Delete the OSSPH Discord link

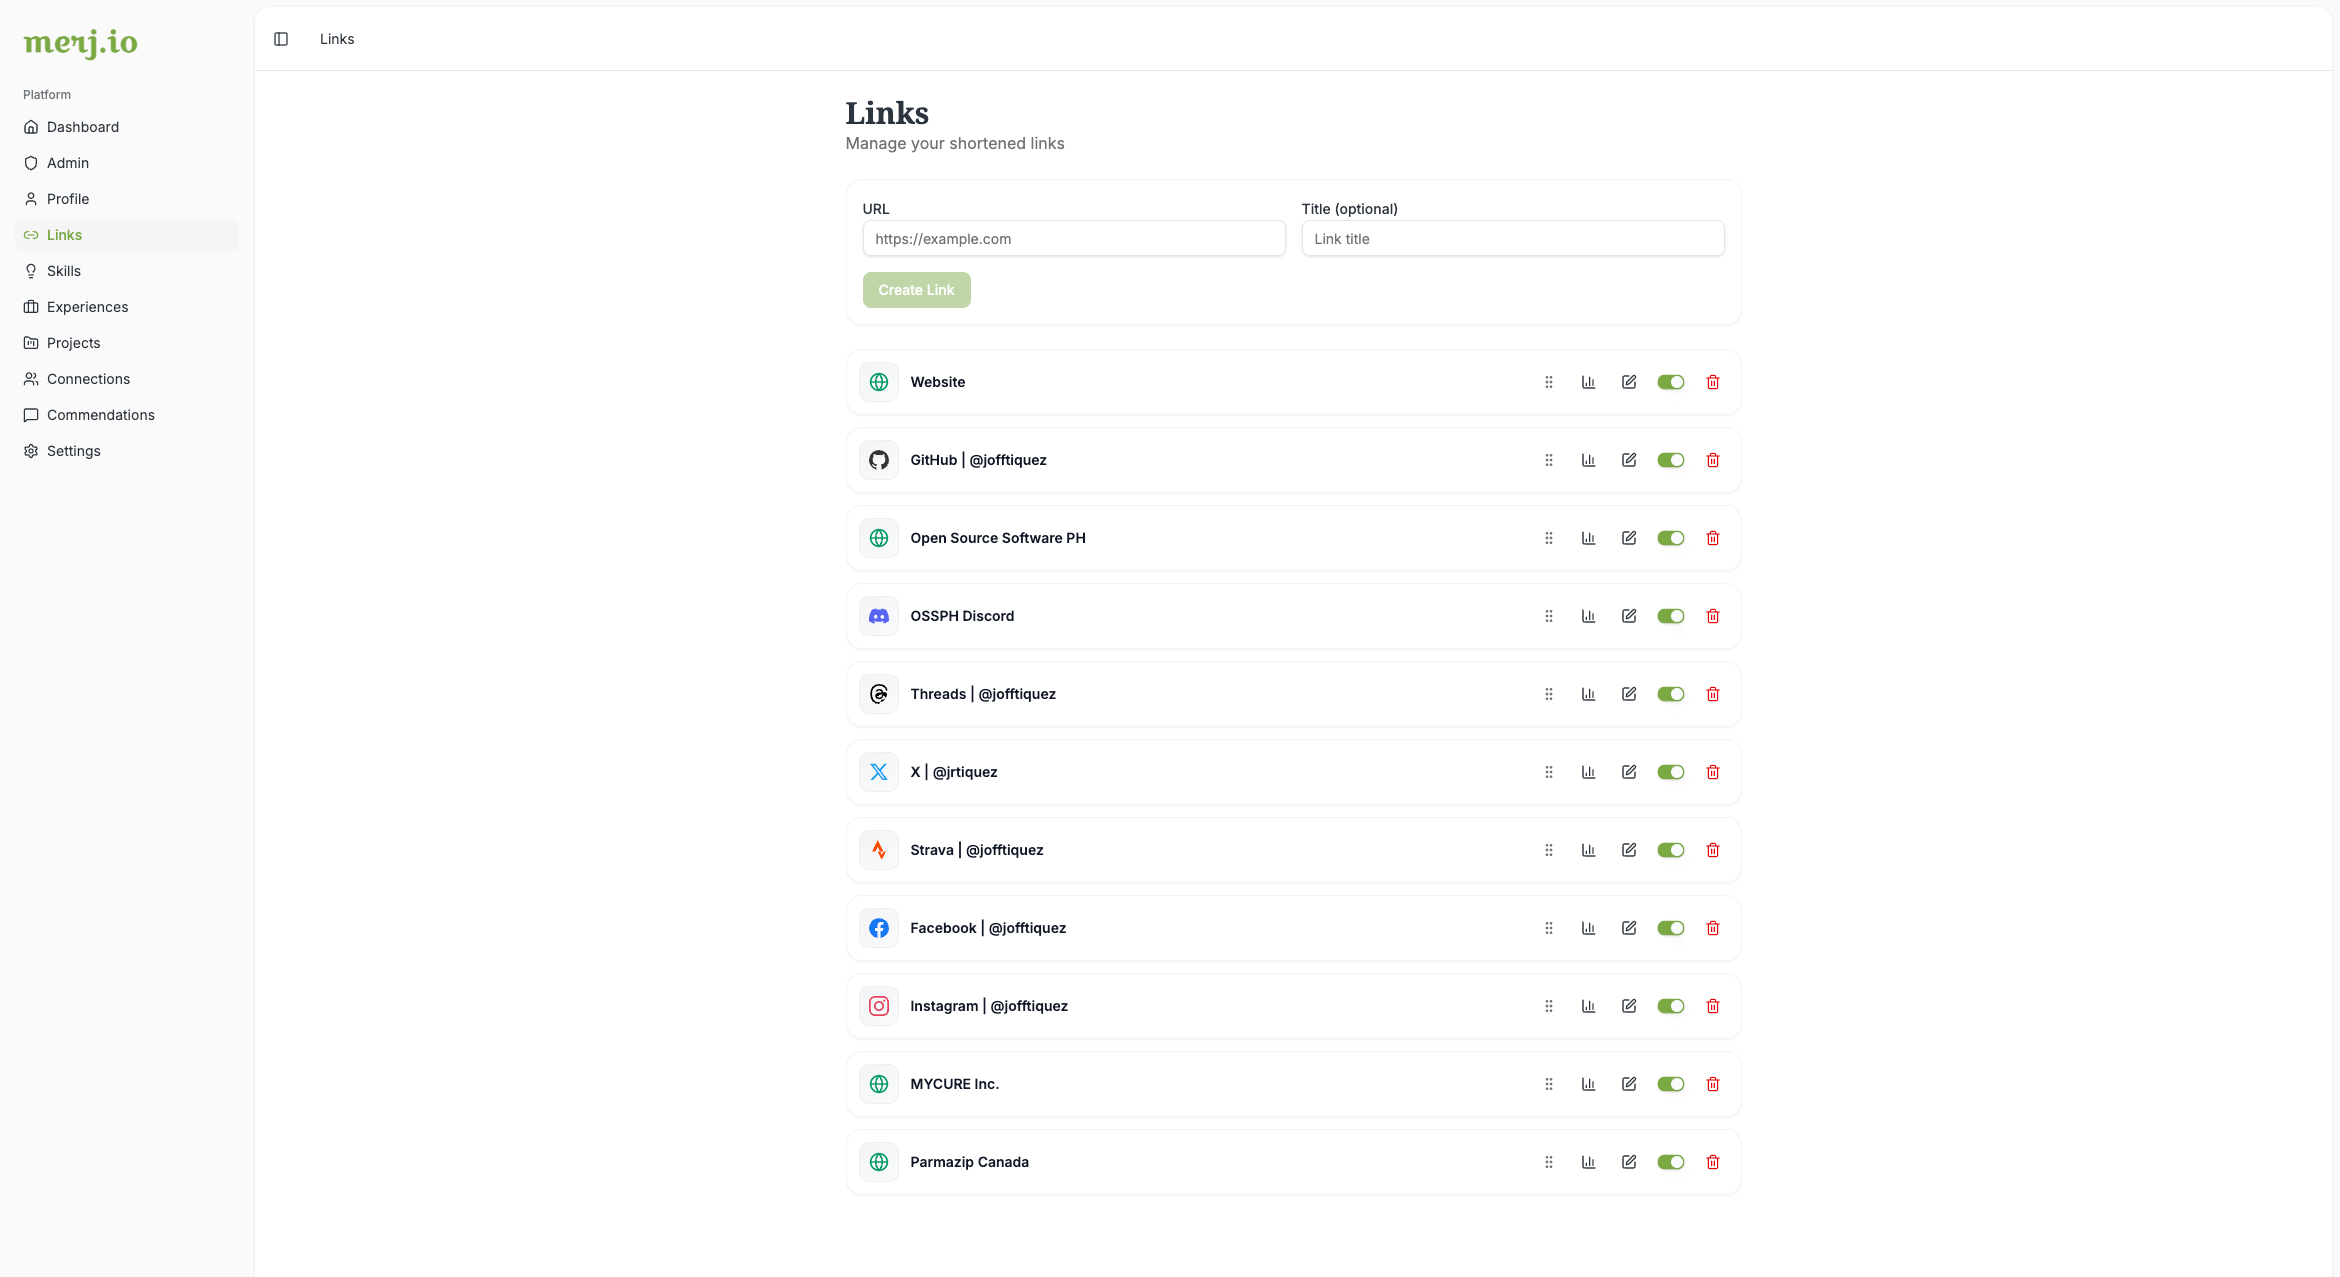click(x=1713, y=616)
